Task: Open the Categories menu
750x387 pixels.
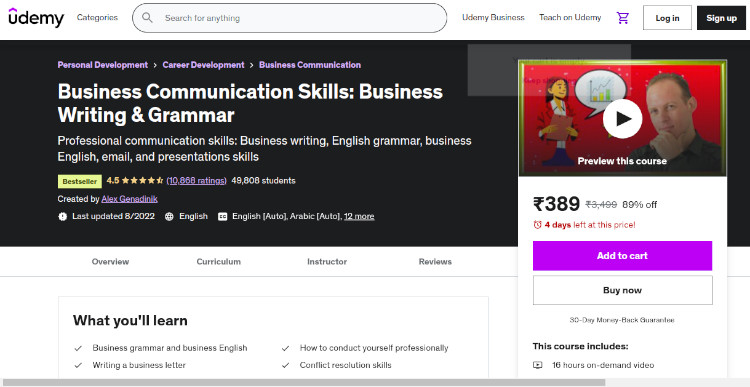Action: (x=97, y=18)
